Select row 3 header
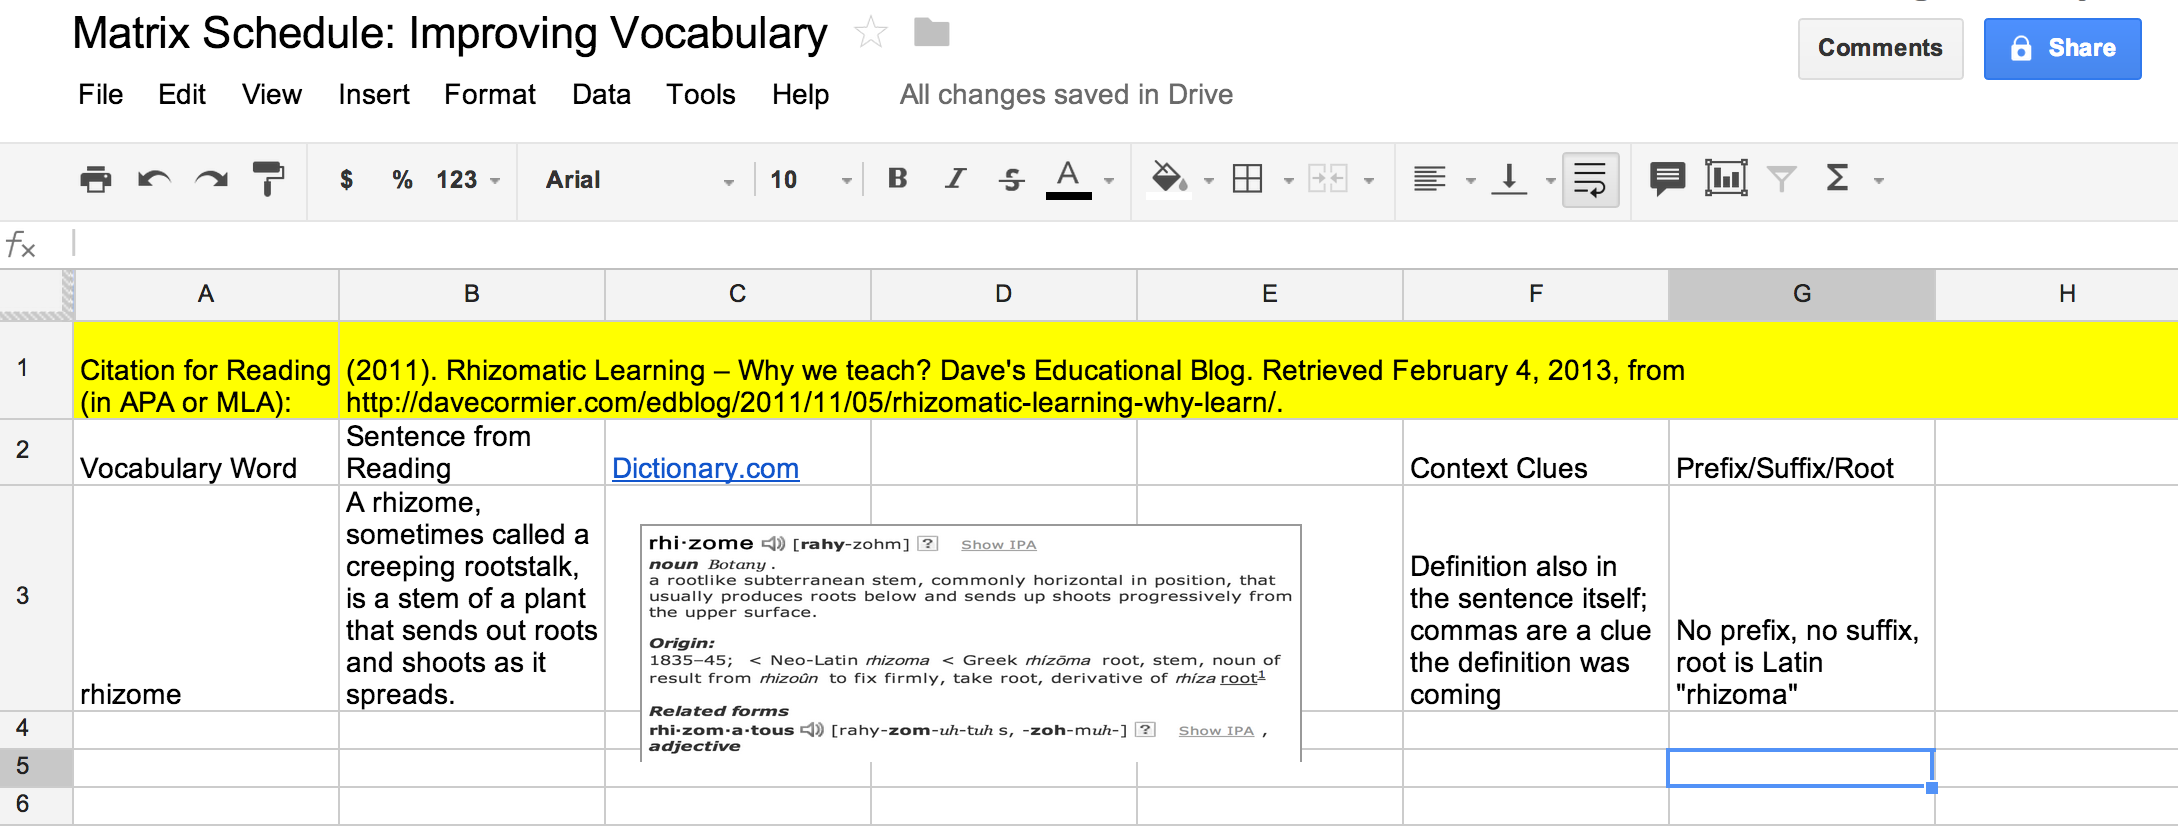The width and height of the screenshot is (2178, 826). [x=36, y=597]
